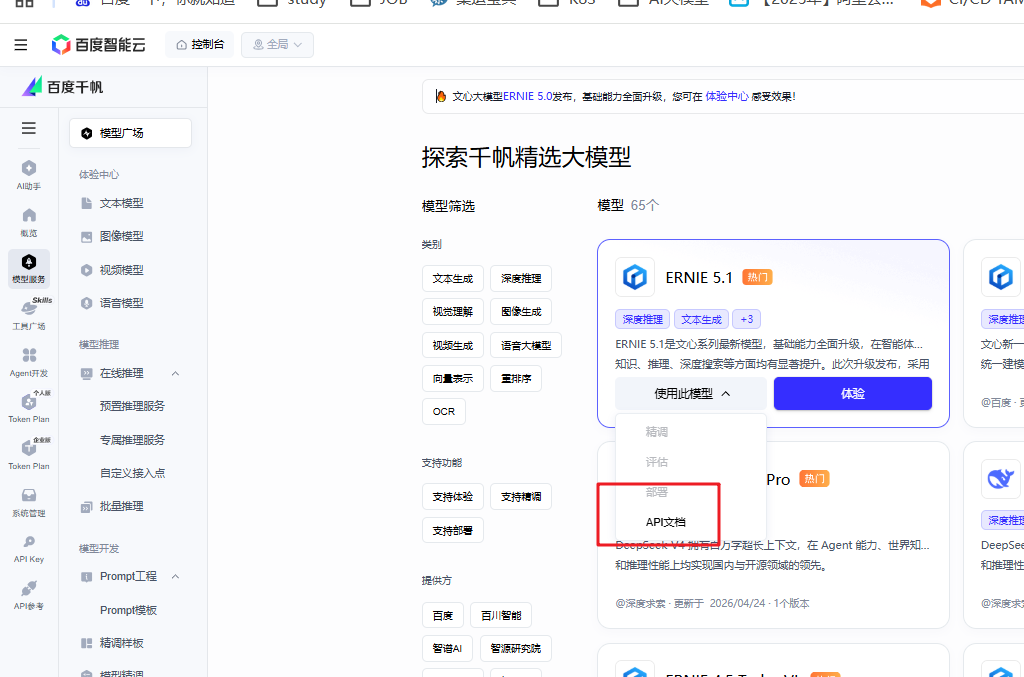This screenshot has width=1024, height=677.
Task: Toggle the 文本生成 category filter
Action: point(453,278)
